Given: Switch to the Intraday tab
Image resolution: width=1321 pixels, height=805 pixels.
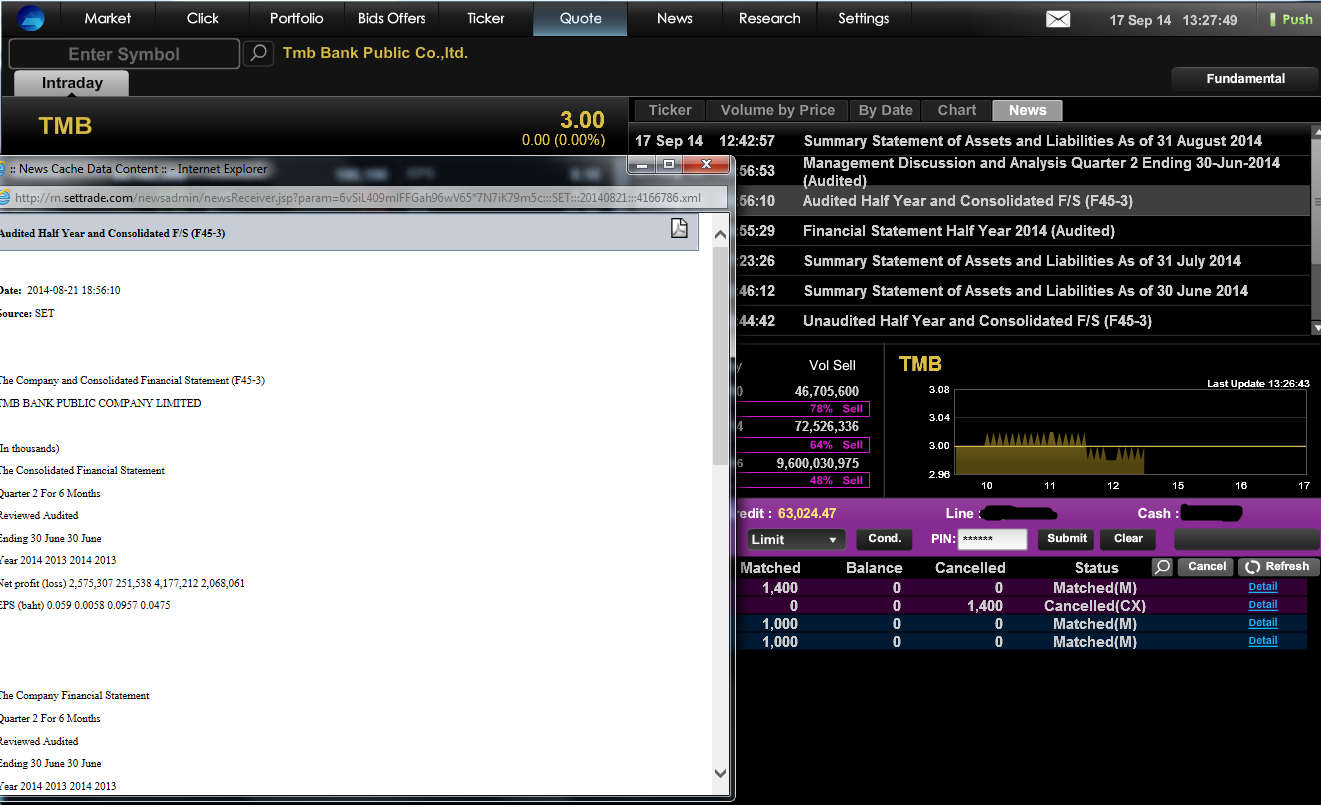Looking at the screenshot, I should (72, 84).
